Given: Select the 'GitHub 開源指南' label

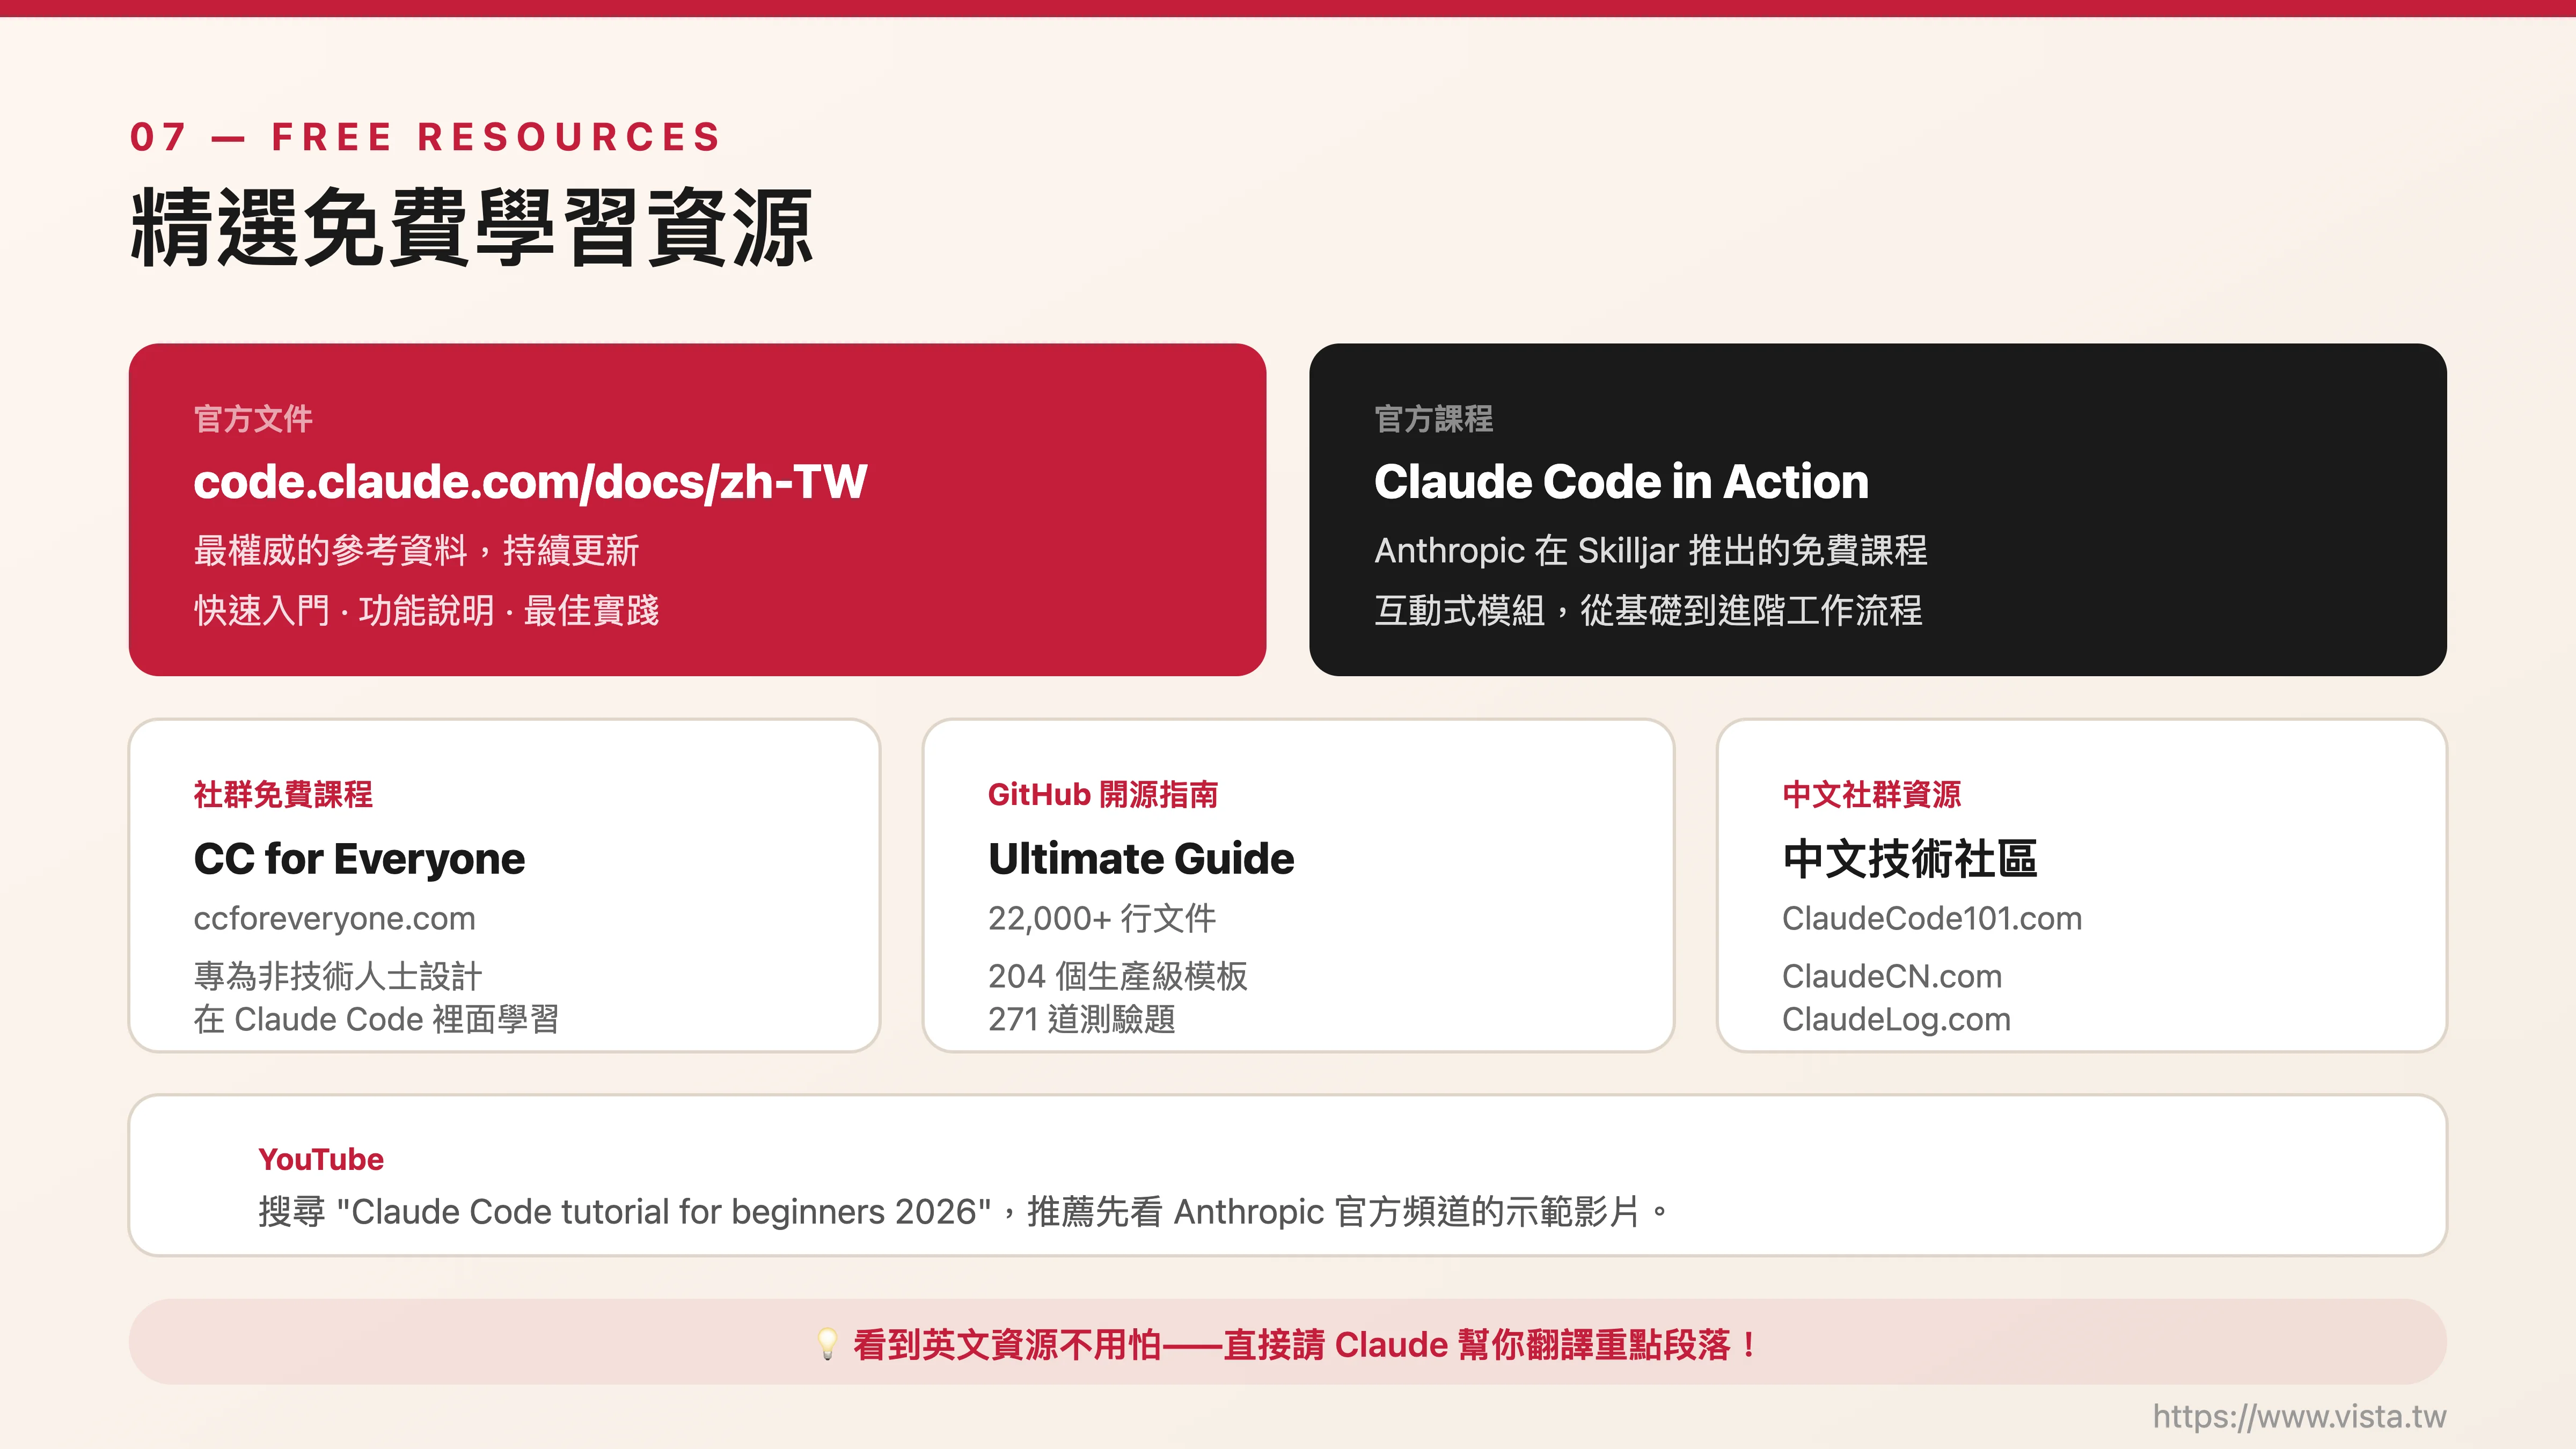Looking at the screenshot, I should click(1103, 794).
